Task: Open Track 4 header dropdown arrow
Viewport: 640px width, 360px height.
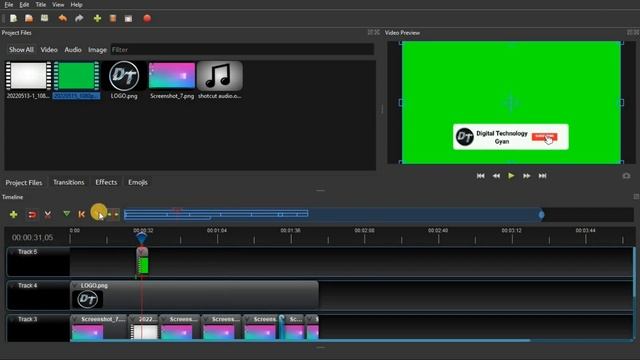Action: [12, 286]
